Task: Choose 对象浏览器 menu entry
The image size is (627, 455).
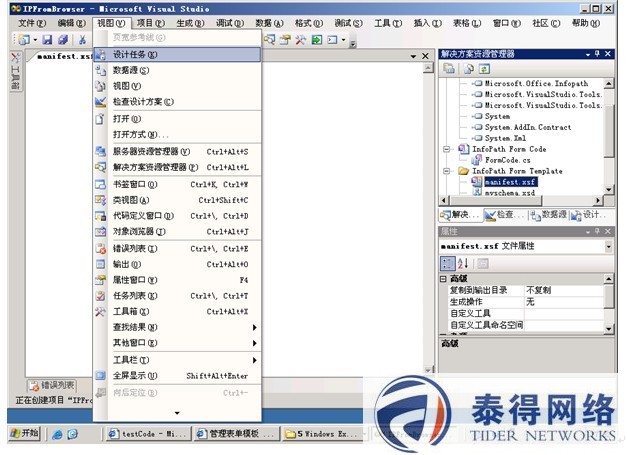Action: click(177, 231)
